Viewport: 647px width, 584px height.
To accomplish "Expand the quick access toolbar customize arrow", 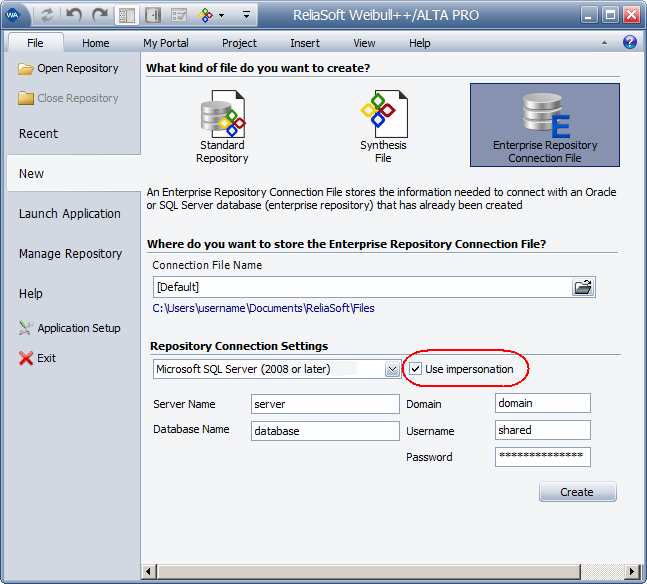I will pos(246,15).
